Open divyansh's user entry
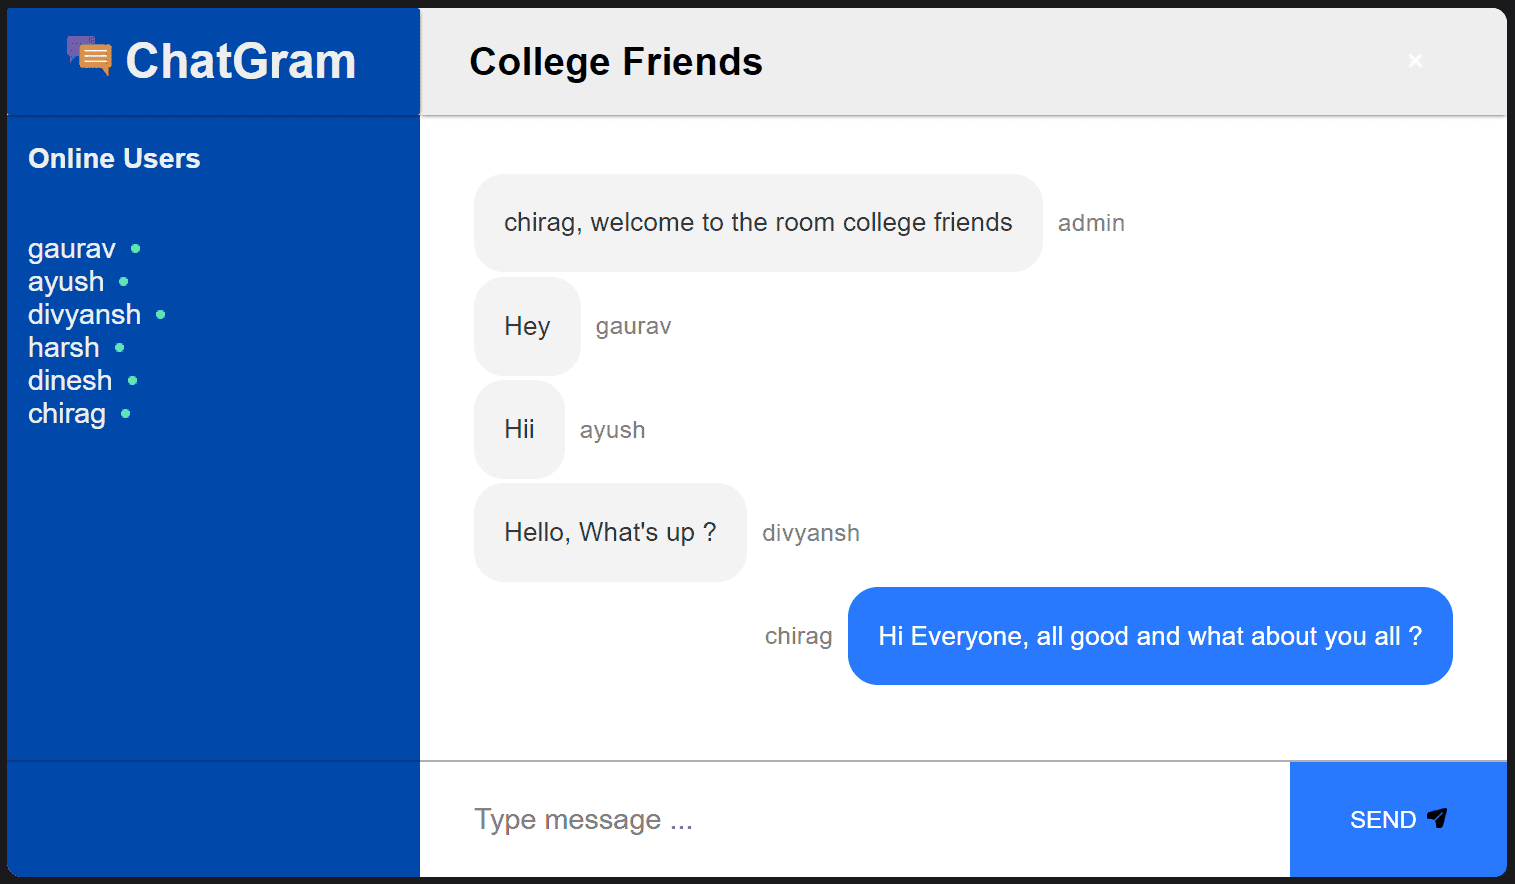Screen dimensions: 1515x884 pos(84,314)
